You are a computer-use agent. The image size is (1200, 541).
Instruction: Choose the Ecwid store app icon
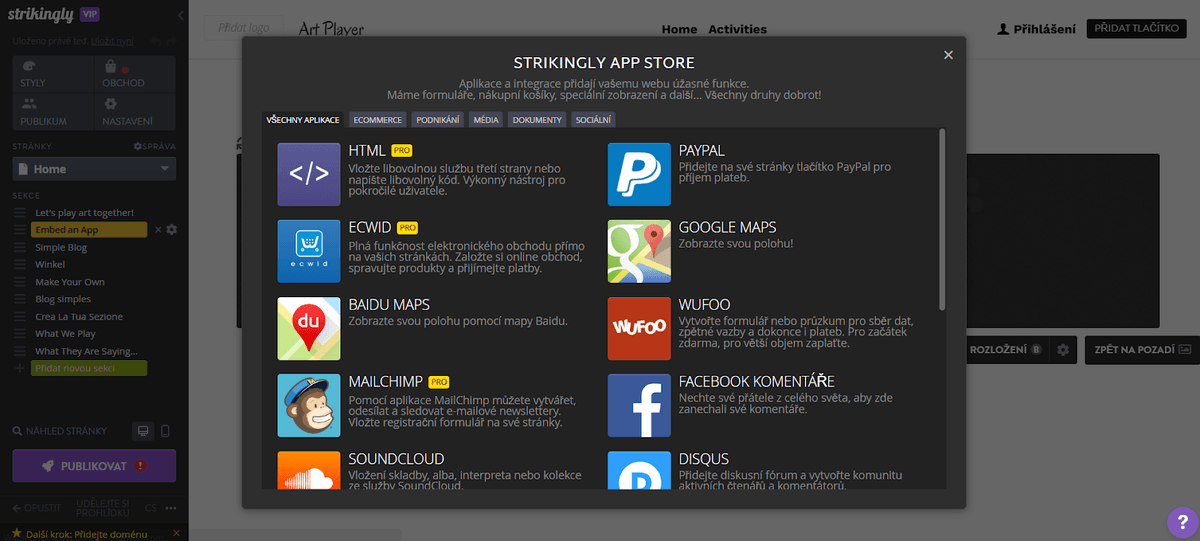[309, 251]
